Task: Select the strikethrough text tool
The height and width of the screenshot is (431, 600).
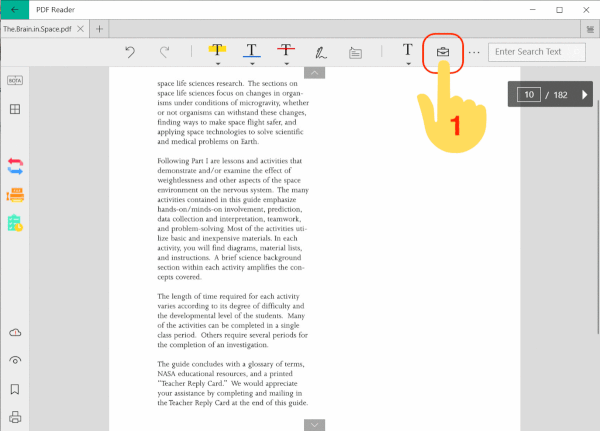Action: (x=286, y=50)
